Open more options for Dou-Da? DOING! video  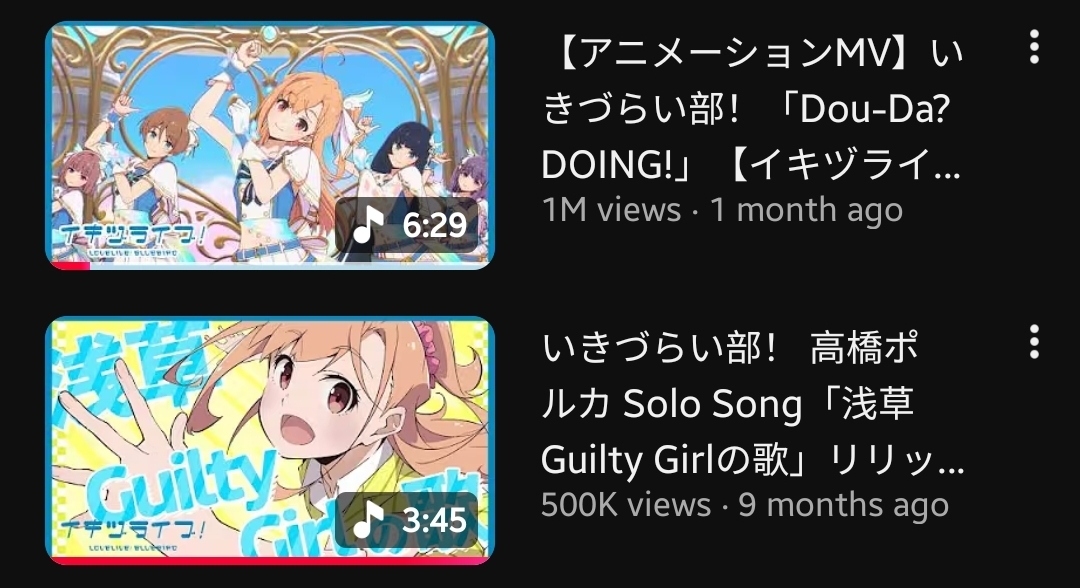tap(1033, 48)
